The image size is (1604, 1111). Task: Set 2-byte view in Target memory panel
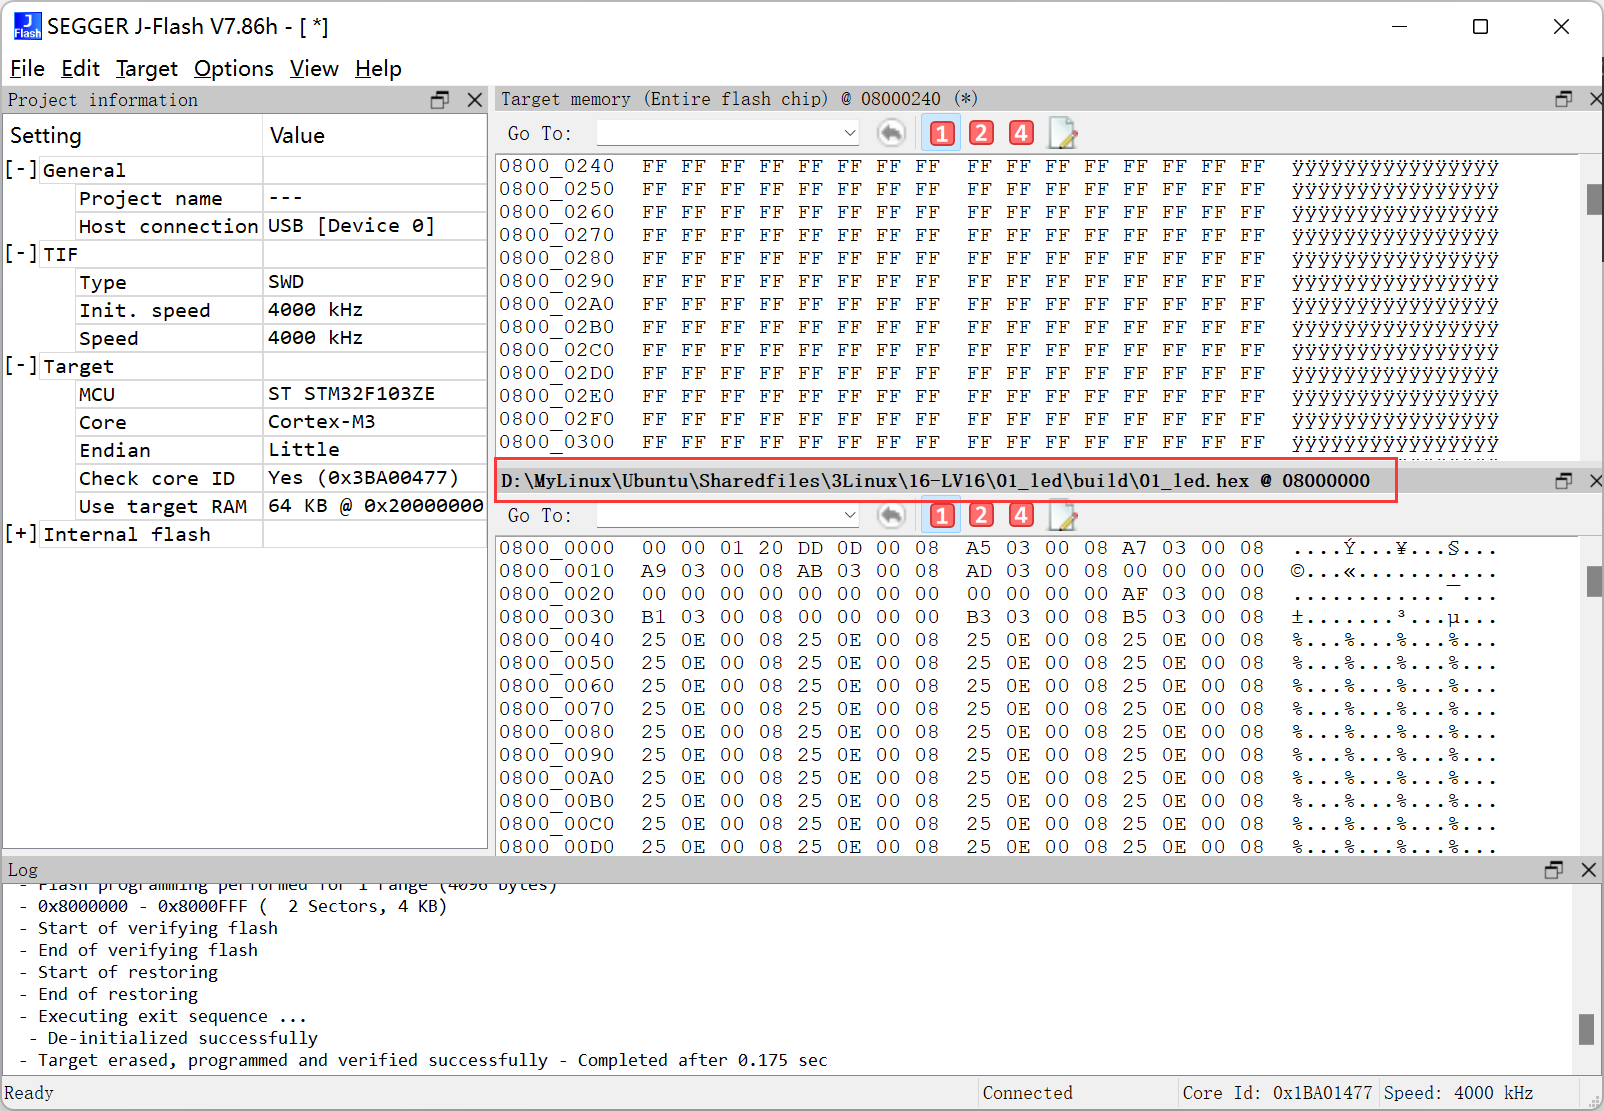pos(981,133)
